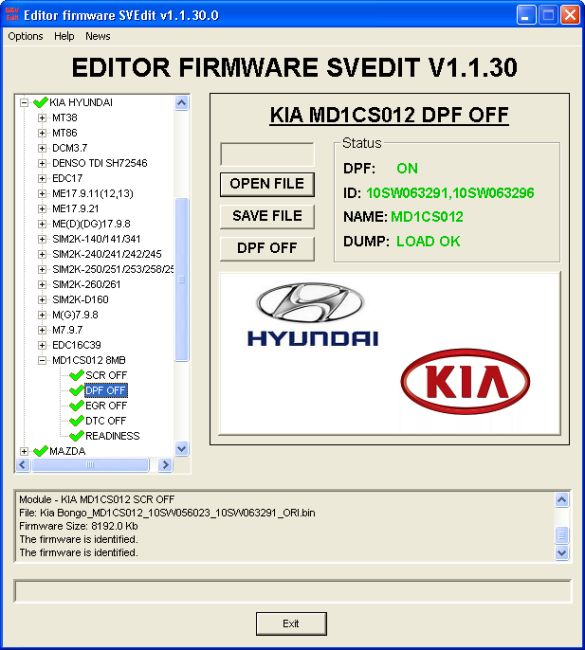The image size is (585, 650).
Task: Click log panel scroll up arrow
Action: click(562, 500)
